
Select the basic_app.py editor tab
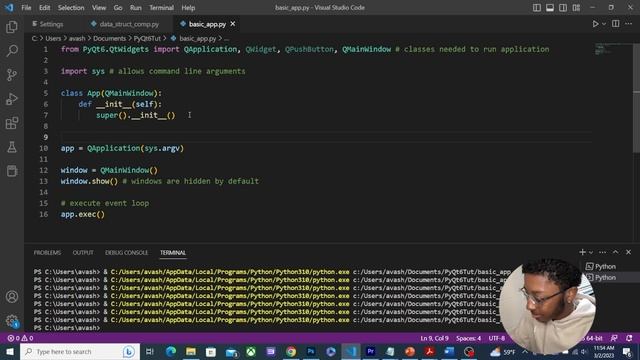207,24
